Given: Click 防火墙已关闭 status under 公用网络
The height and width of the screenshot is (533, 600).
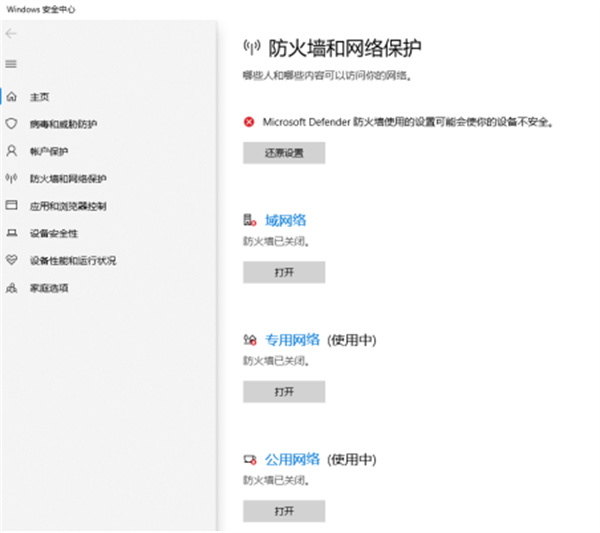Looking at the screenshot, I should (276, 480).
